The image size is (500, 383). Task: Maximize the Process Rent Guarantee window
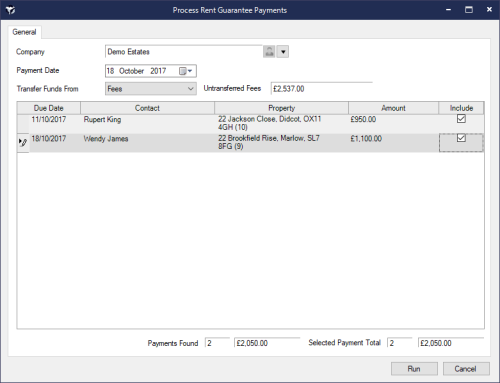(x=469, y=10)
